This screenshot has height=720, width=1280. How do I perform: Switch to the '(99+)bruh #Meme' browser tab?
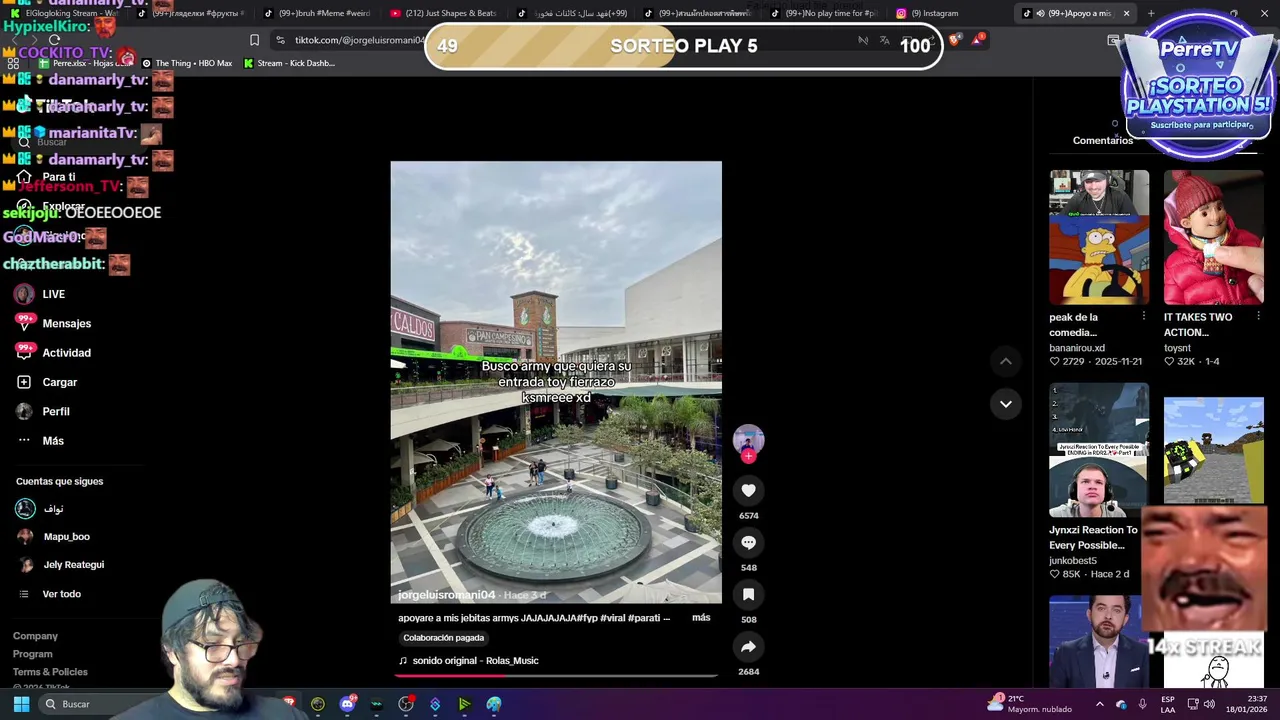[x=315, y=13]
